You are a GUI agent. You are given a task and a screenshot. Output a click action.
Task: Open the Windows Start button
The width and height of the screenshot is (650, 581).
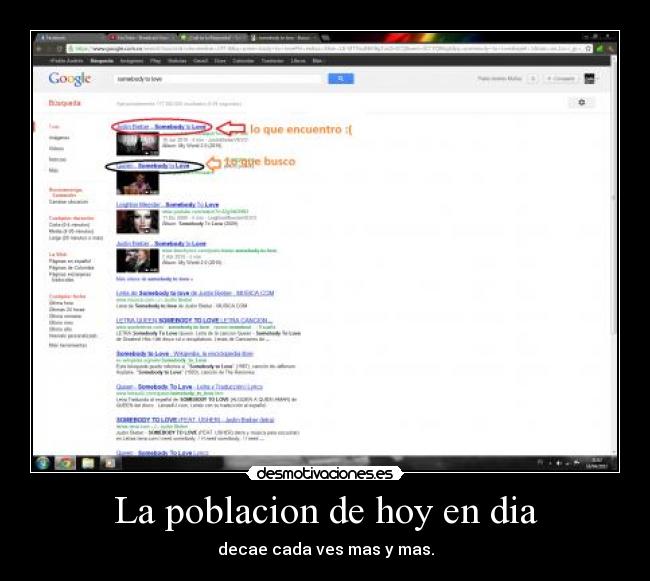point(42,462)
